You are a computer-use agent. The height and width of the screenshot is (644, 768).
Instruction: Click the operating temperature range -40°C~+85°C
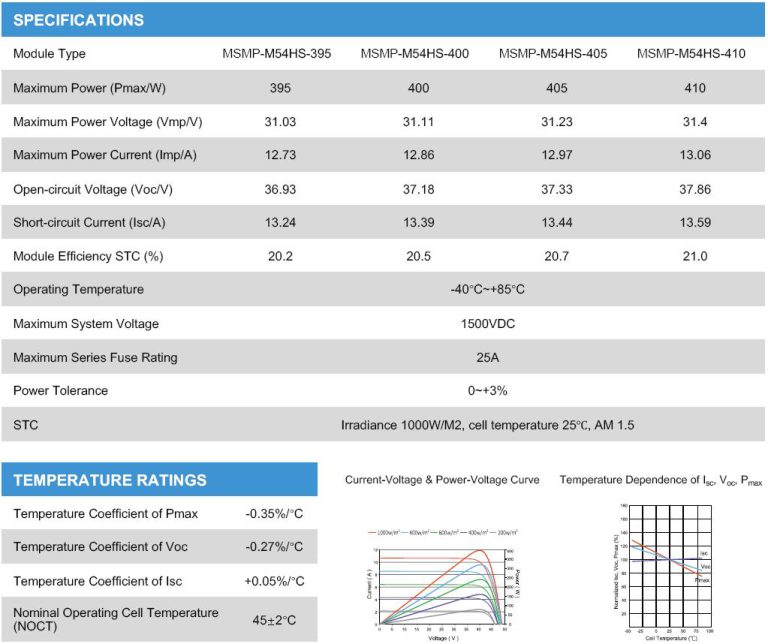pyautogui.click(x=487, y=290)
